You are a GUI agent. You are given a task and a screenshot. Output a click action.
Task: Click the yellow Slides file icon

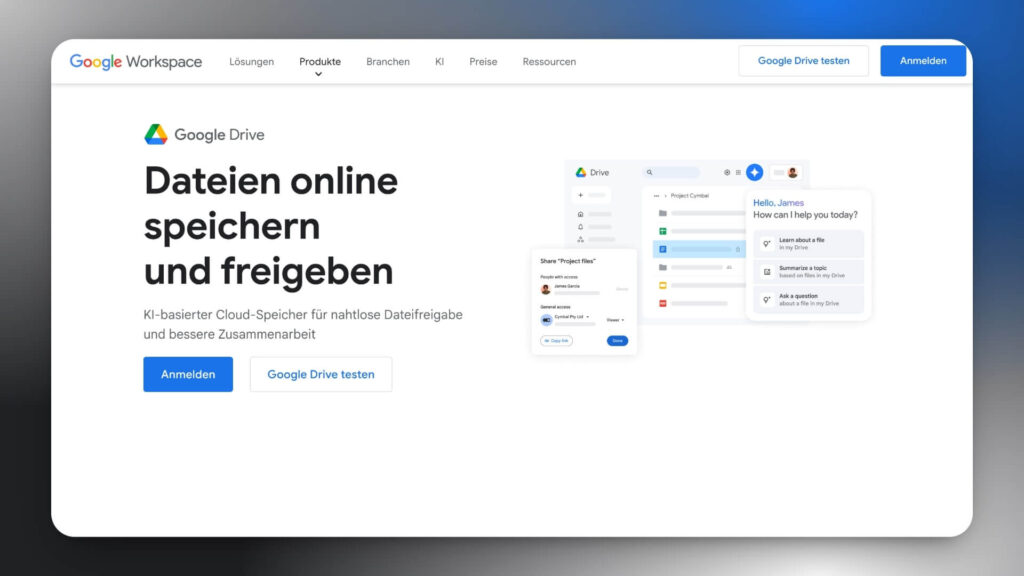pos(663,285)
